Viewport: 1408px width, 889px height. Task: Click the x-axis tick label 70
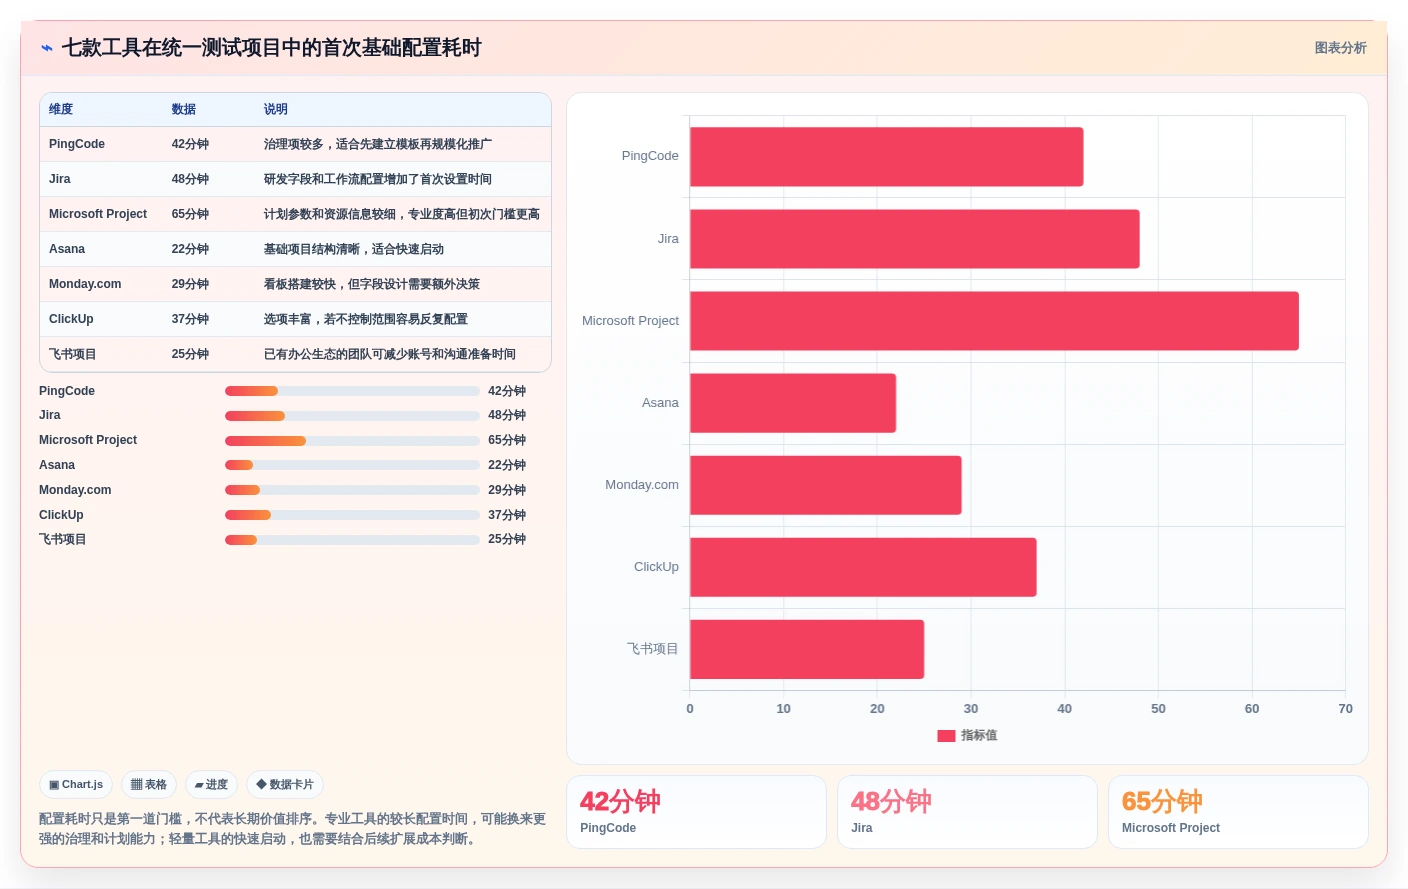1345,709
